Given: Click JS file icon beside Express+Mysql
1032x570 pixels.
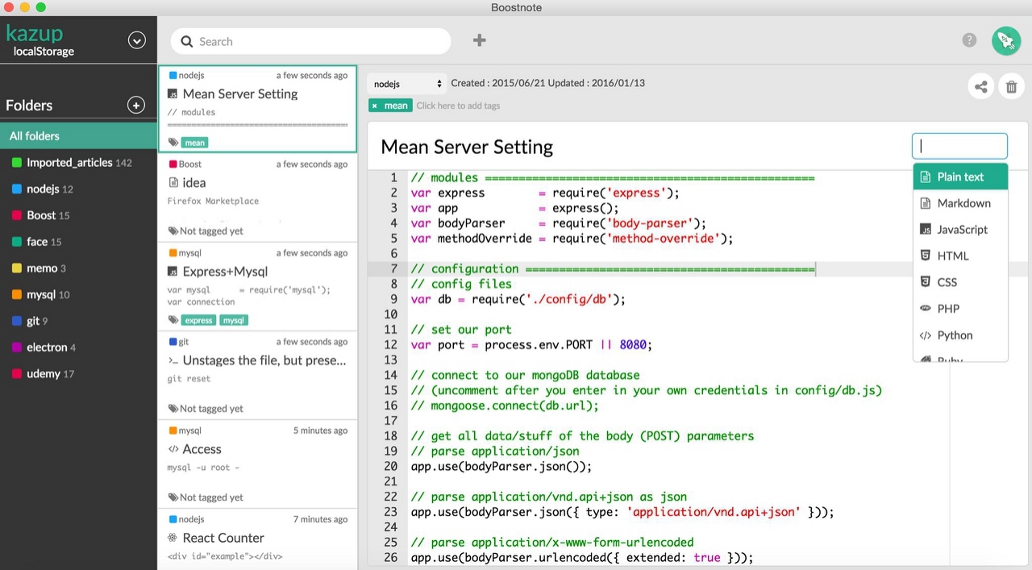Looking at the screenshot, I should [172, 271].
